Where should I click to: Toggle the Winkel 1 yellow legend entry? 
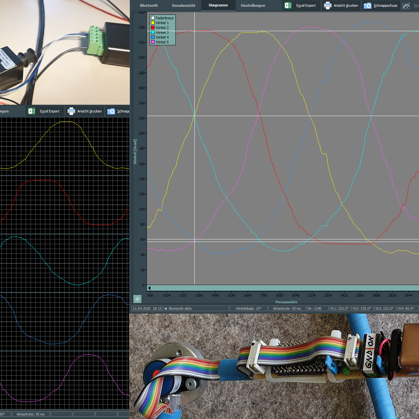(x=160, y=23)
